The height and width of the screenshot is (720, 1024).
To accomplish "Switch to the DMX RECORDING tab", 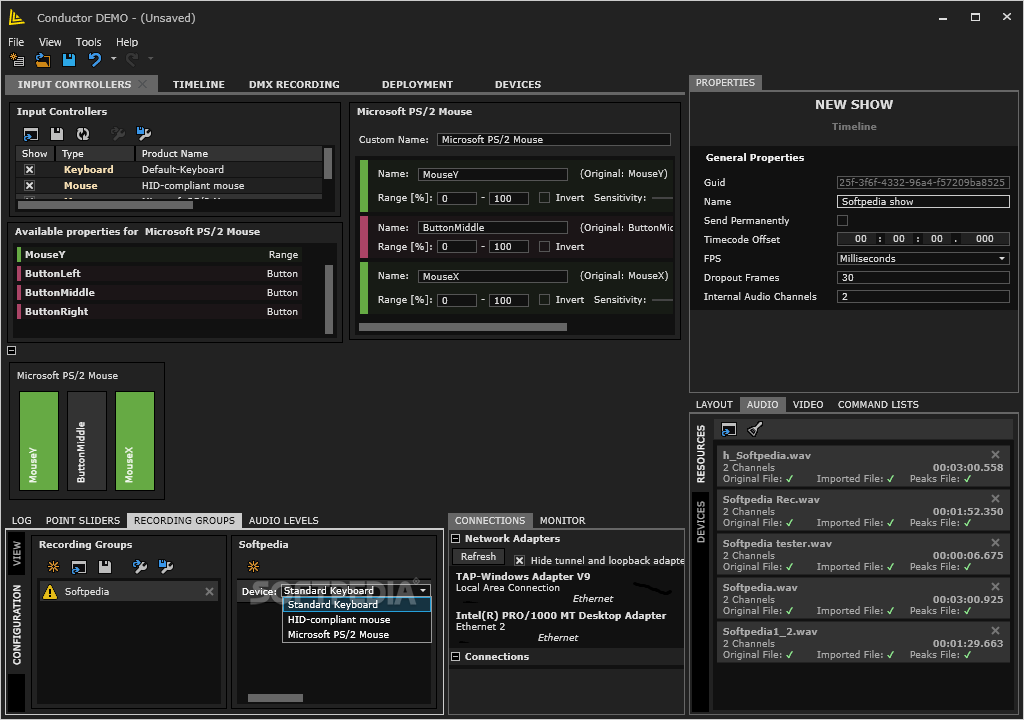I will (x=294, y=84).
